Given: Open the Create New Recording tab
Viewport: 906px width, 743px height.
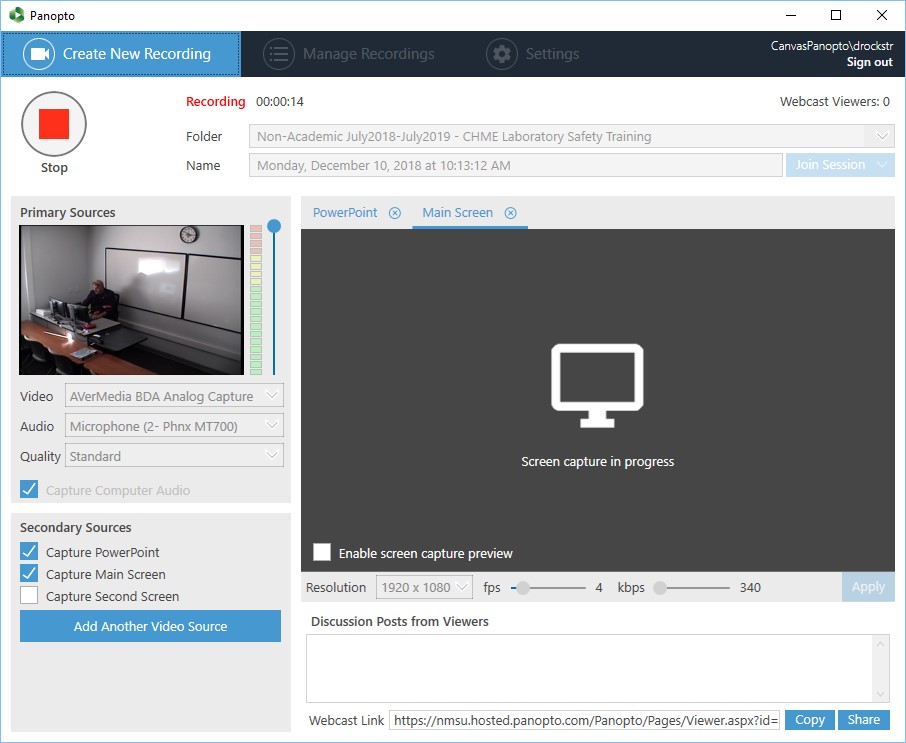Looking at the screenshot, I should click(x=121, y=54).
